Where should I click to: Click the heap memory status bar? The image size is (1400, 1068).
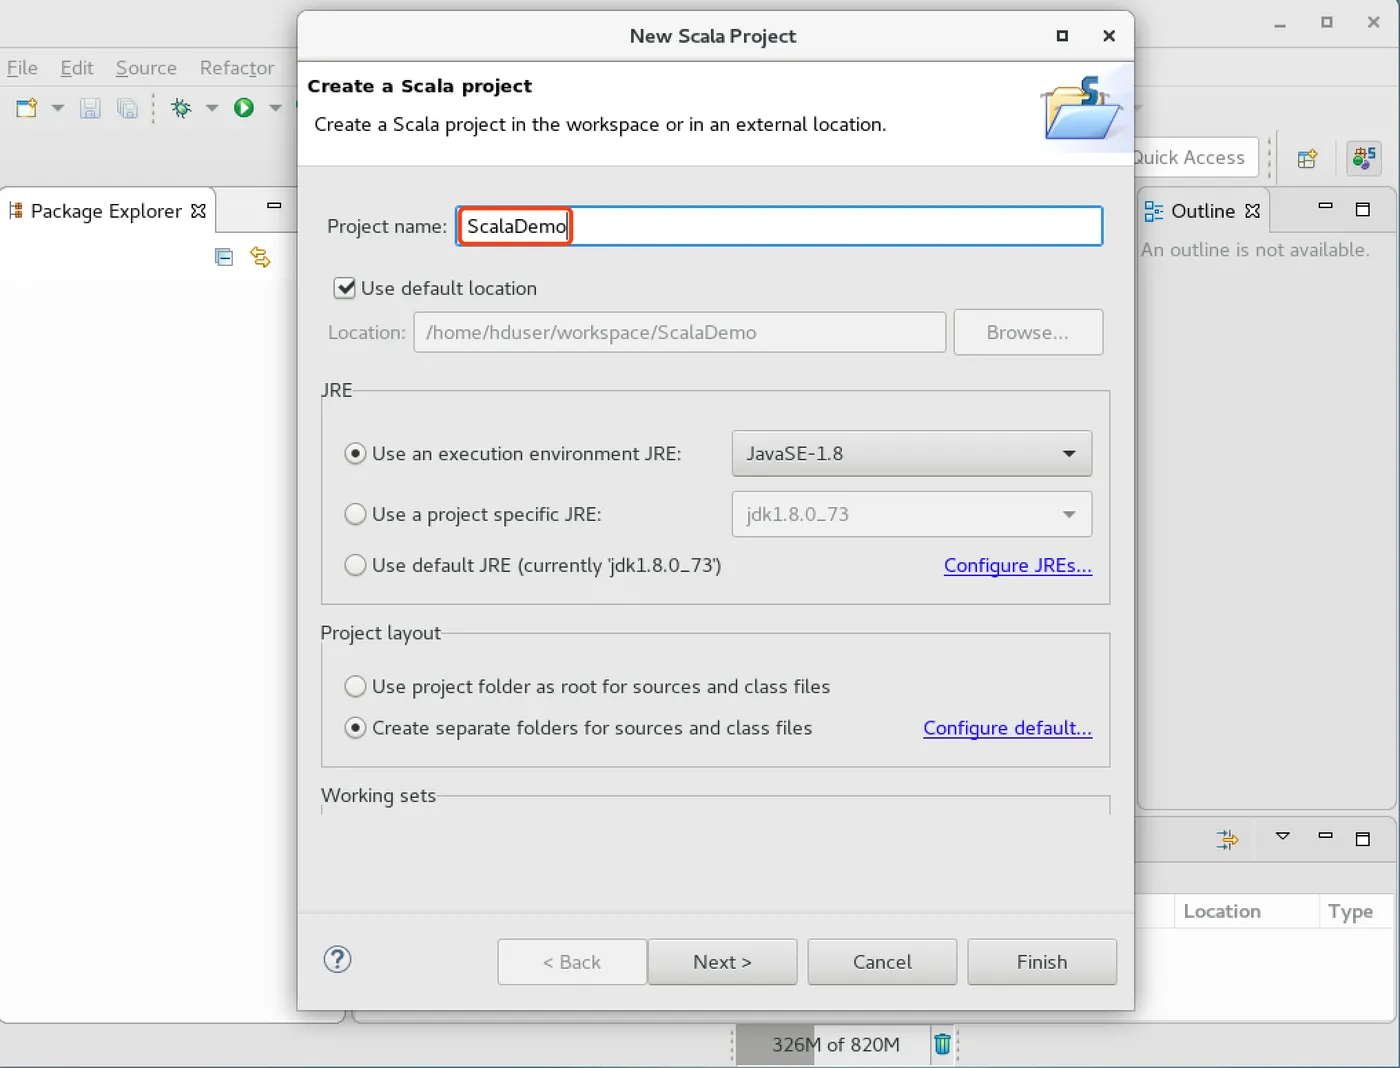click(835, 1045)
